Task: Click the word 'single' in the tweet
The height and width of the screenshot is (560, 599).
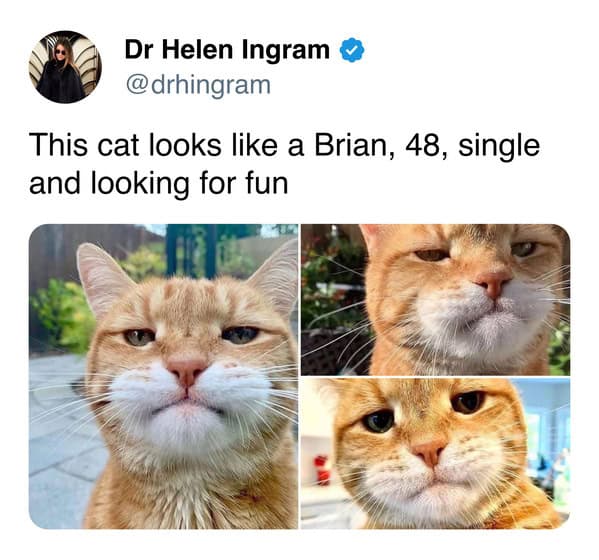Action: pyautogui.click(x=499, y=146)
